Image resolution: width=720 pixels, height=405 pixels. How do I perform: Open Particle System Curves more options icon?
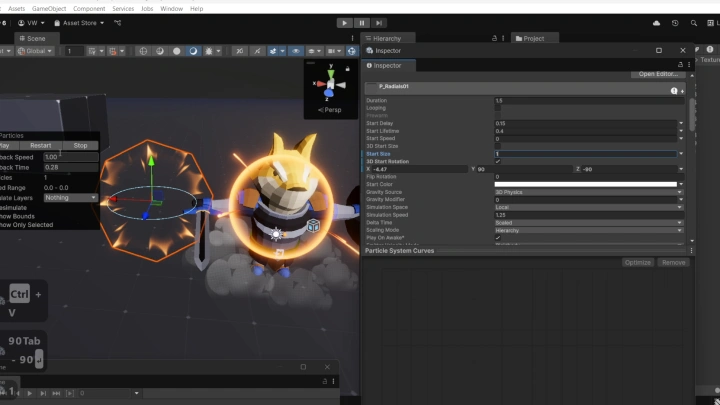[691, 251]
